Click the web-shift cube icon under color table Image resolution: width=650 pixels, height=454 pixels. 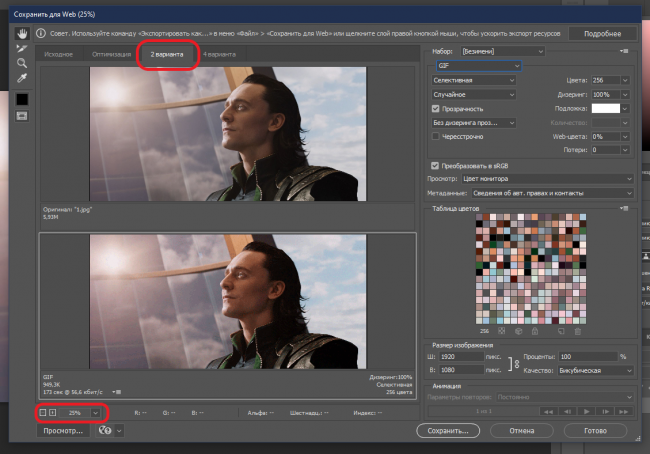[x=518, y=331]
